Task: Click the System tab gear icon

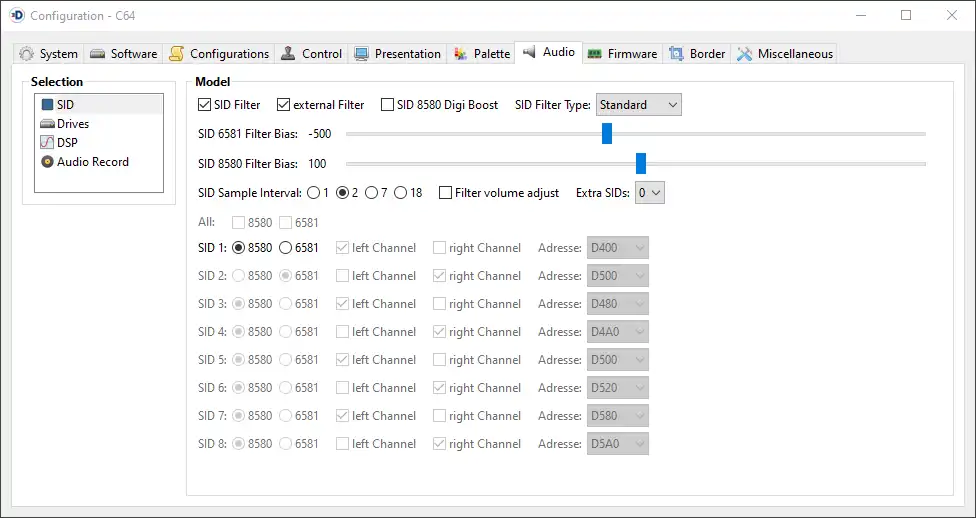Action: click(26, 54)
